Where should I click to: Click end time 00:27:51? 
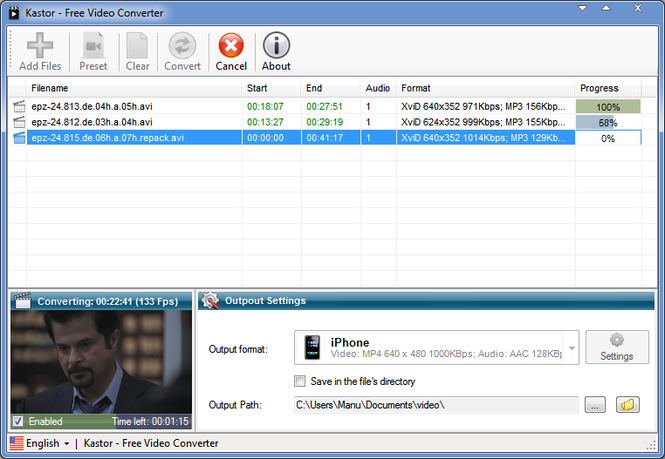(x=324, y=106)
